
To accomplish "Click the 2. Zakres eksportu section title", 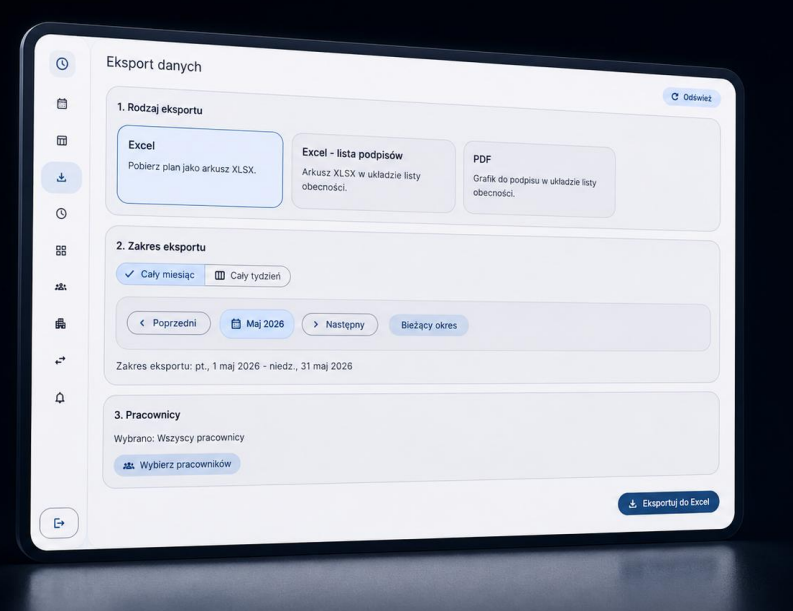I will coord(161,246).
